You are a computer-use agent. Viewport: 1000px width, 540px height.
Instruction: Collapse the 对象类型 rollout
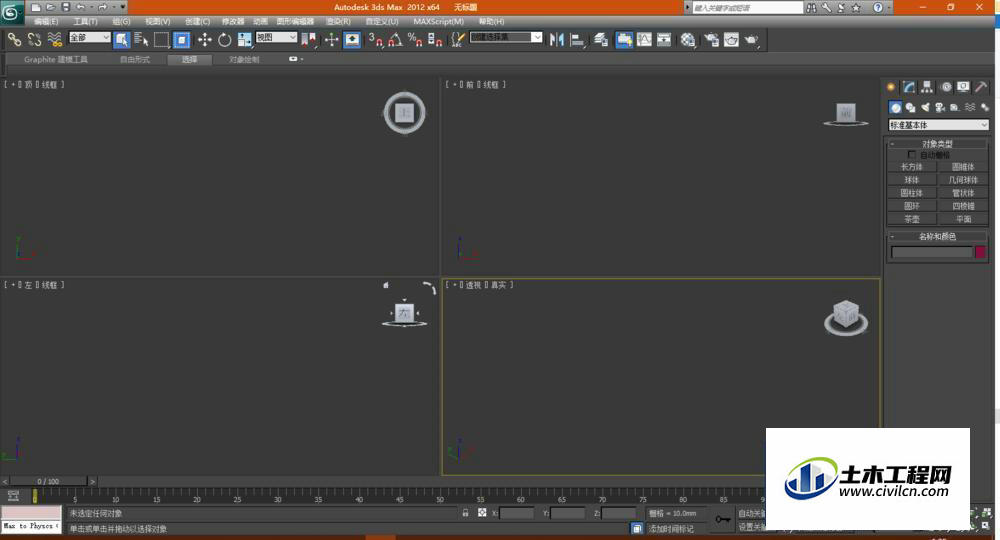937,144
